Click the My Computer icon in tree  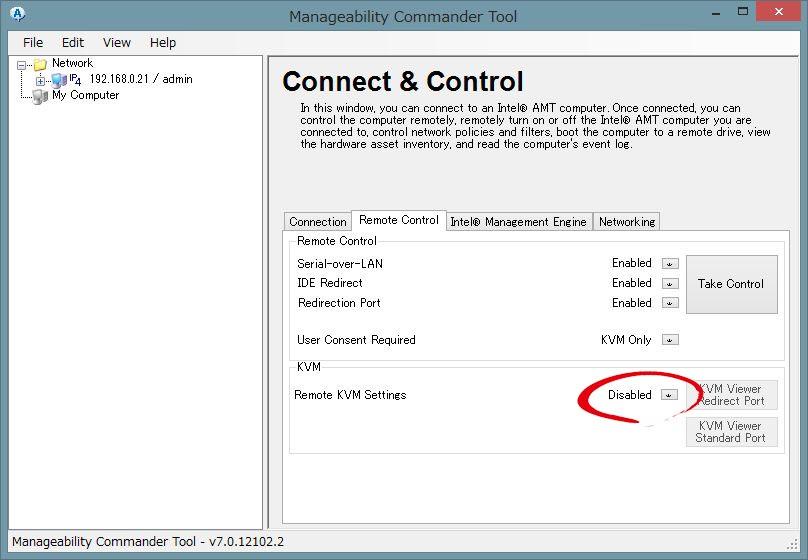coord(40,96)
